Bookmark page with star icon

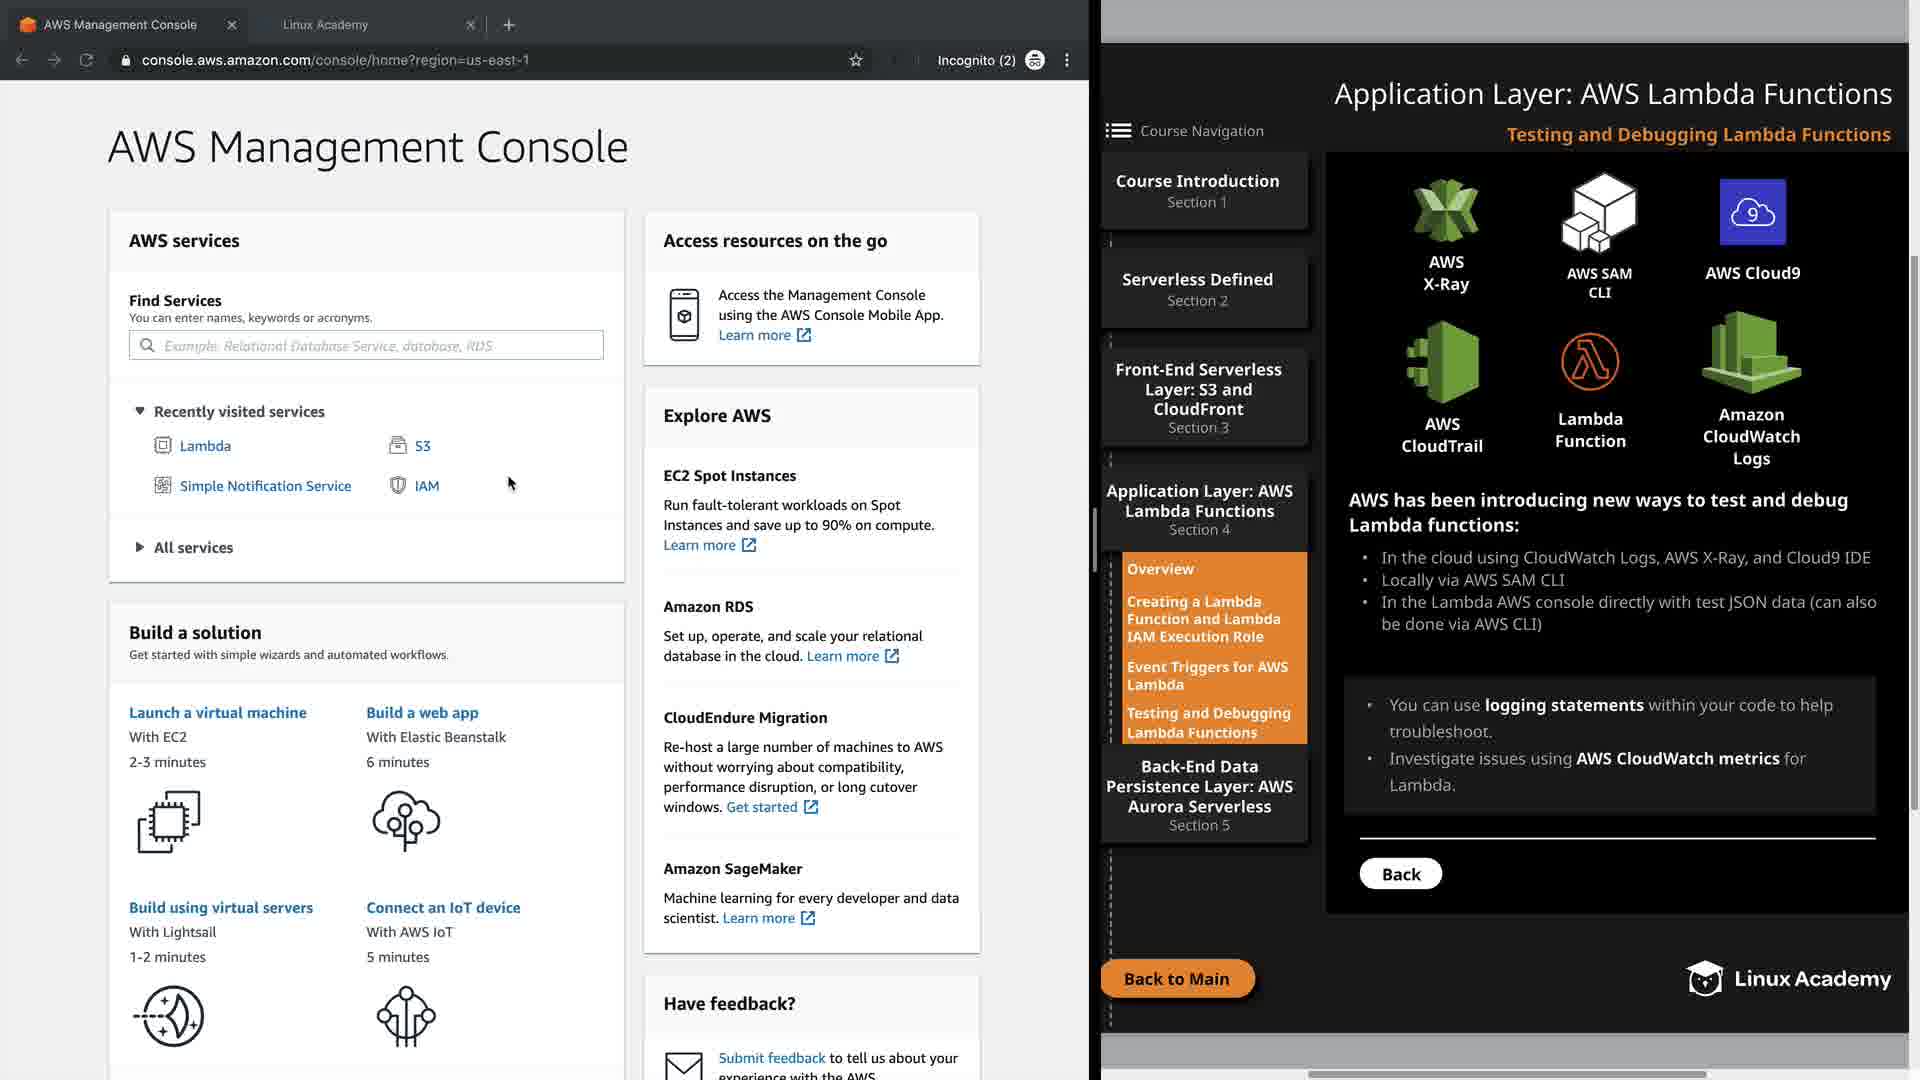tap(856, 60)
